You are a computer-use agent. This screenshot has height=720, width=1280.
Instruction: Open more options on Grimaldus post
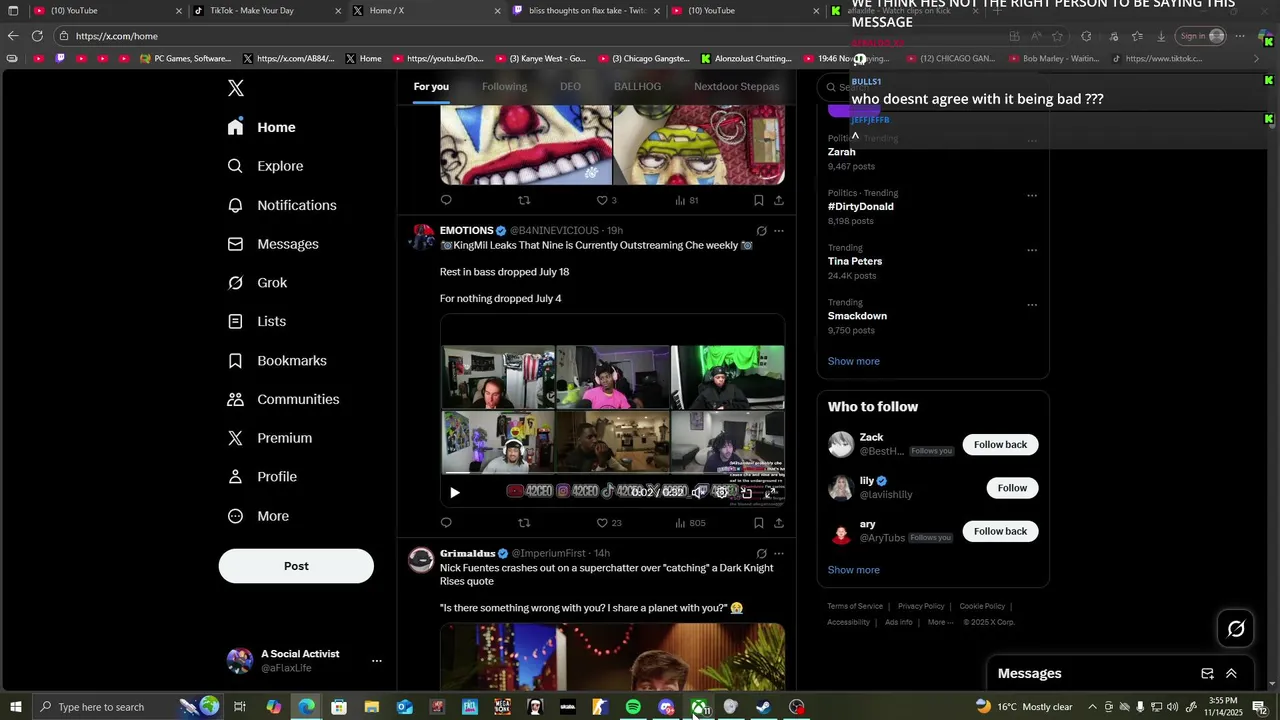pos(779,553)
